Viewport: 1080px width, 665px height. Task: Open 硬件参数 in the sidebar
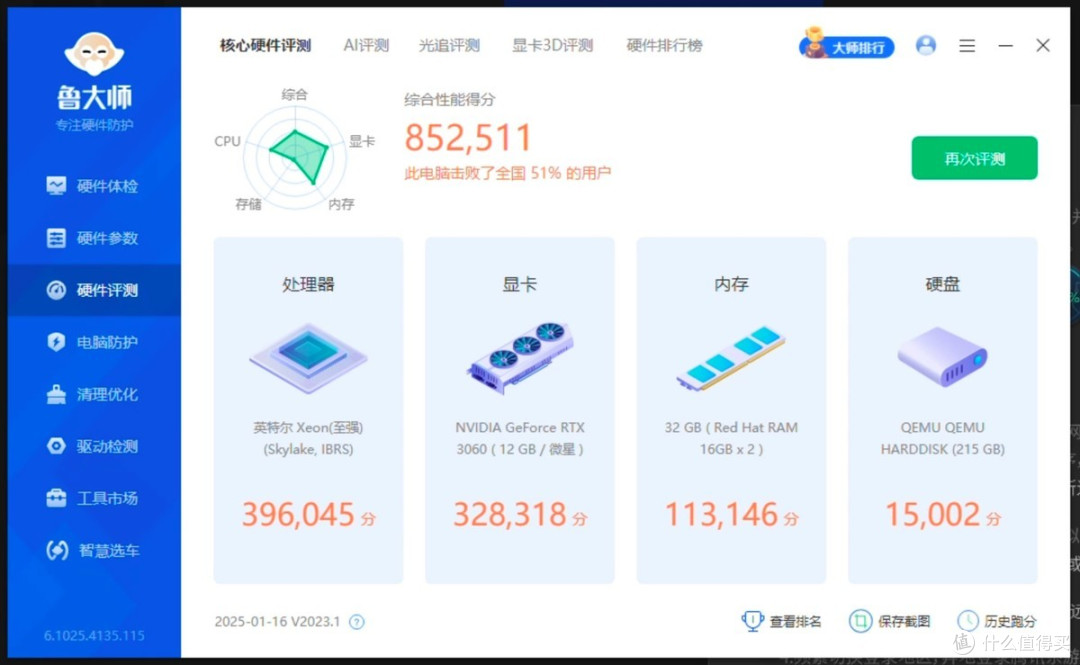coord(93,238)
